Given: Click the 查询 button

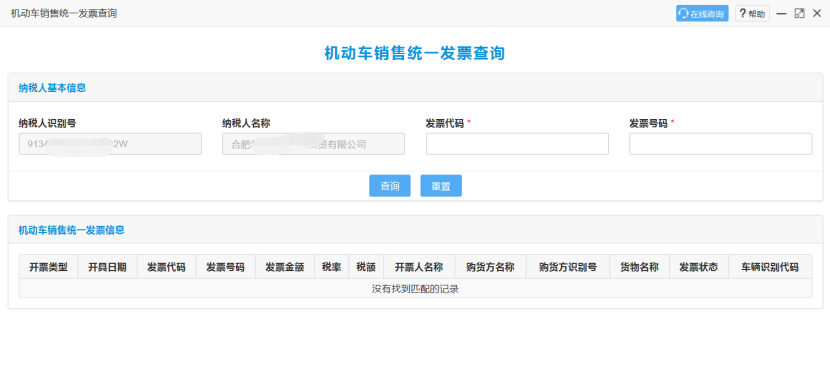Looking at the screenshot, I should click(390, 186).
